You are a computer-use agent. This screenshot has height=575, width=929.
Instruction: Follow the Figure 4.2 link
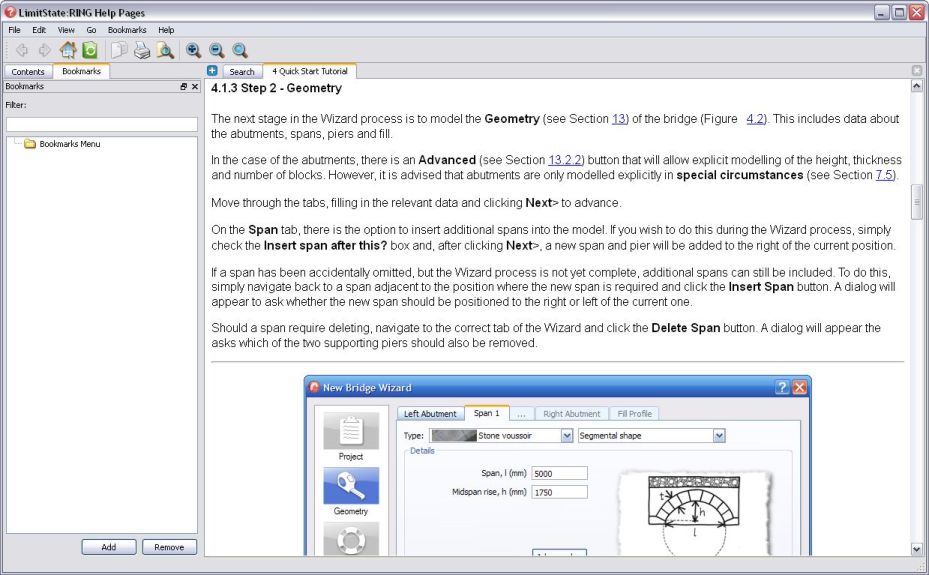pyautogui.click(x=755, y=119)
